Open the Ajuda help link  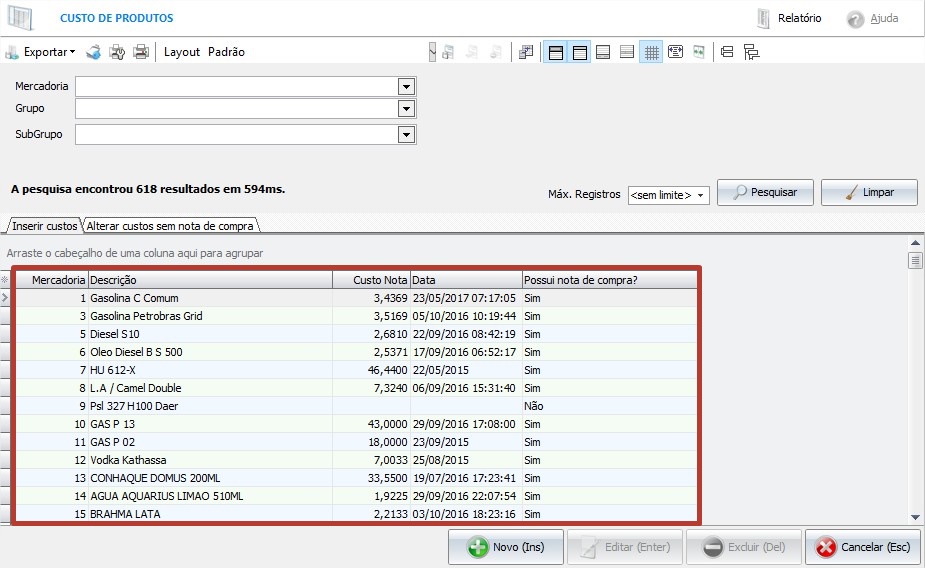884,18
